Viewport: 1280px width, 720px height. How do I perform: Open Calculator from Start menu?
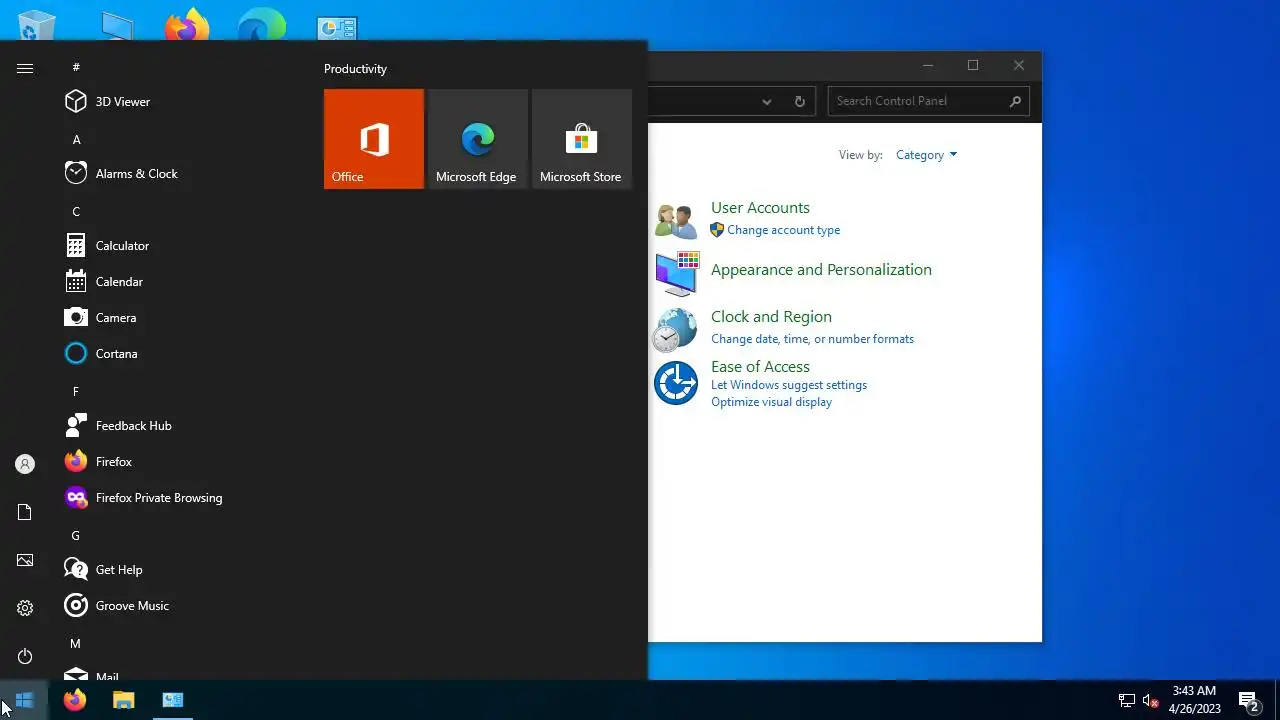click(x=180, y=245)
